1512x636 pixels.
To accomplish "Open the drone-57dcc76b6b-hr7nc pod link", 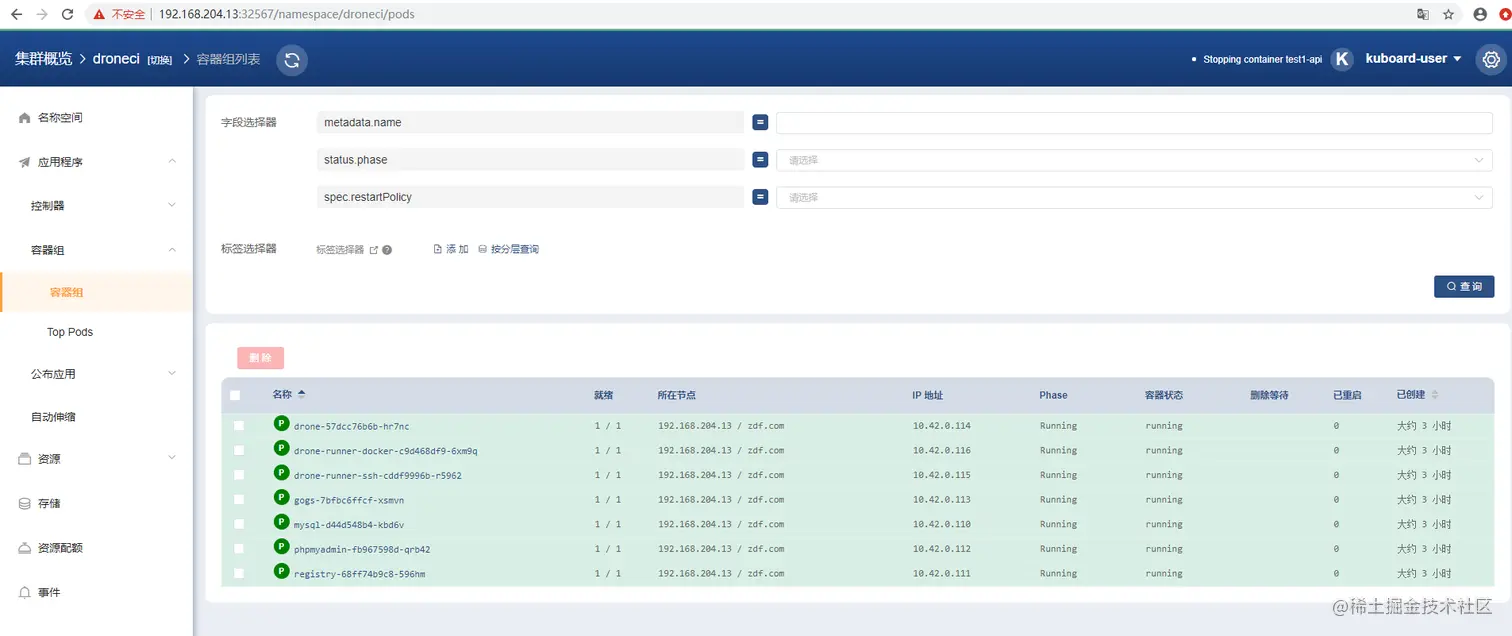I will pyautogui.click(x=351, y=426).
